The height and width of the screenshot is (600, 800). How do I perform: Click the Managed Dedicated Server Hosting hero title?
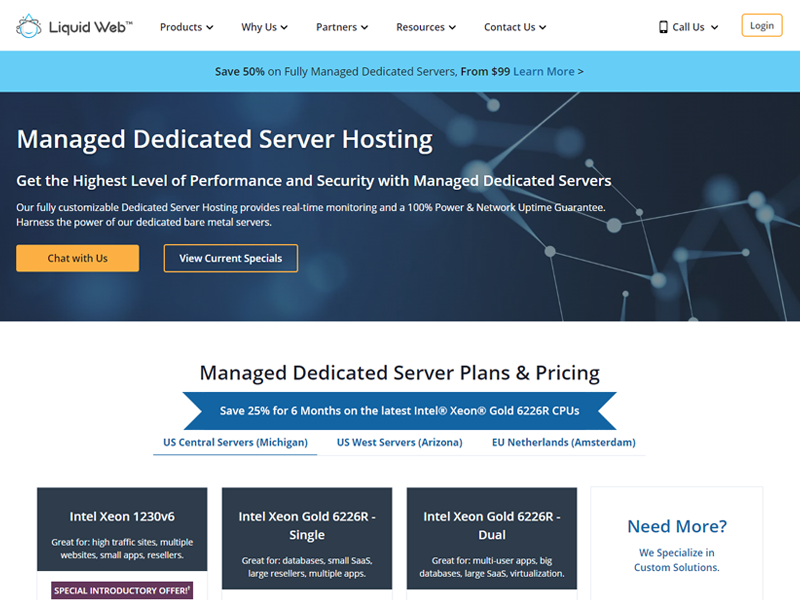pos(224,139)
